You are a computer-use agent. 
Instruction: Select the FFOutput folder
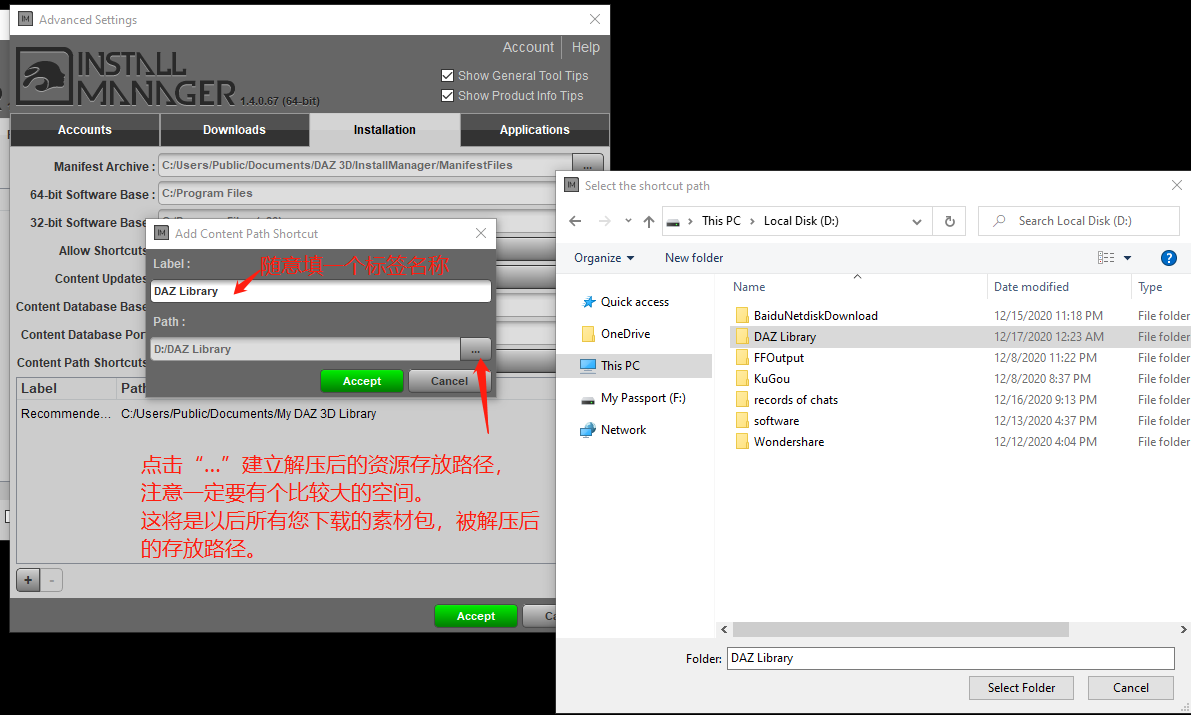[x=779, y=358]
